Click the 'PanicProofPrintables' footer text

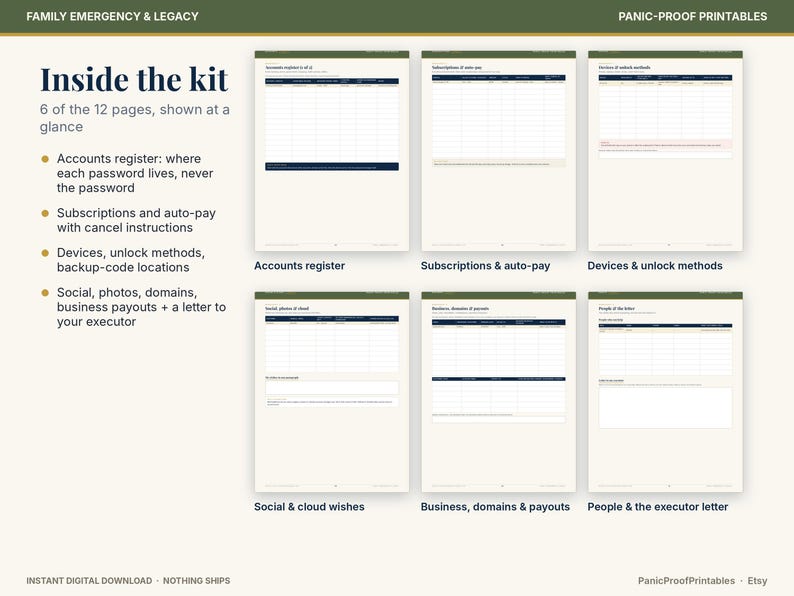(686, 581)
